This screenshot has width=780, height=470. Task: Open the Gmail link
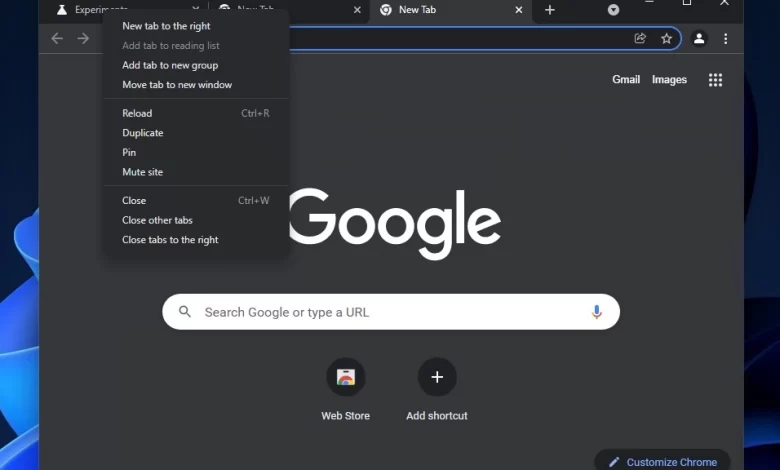pyautogui.click(x=626, y=80)
